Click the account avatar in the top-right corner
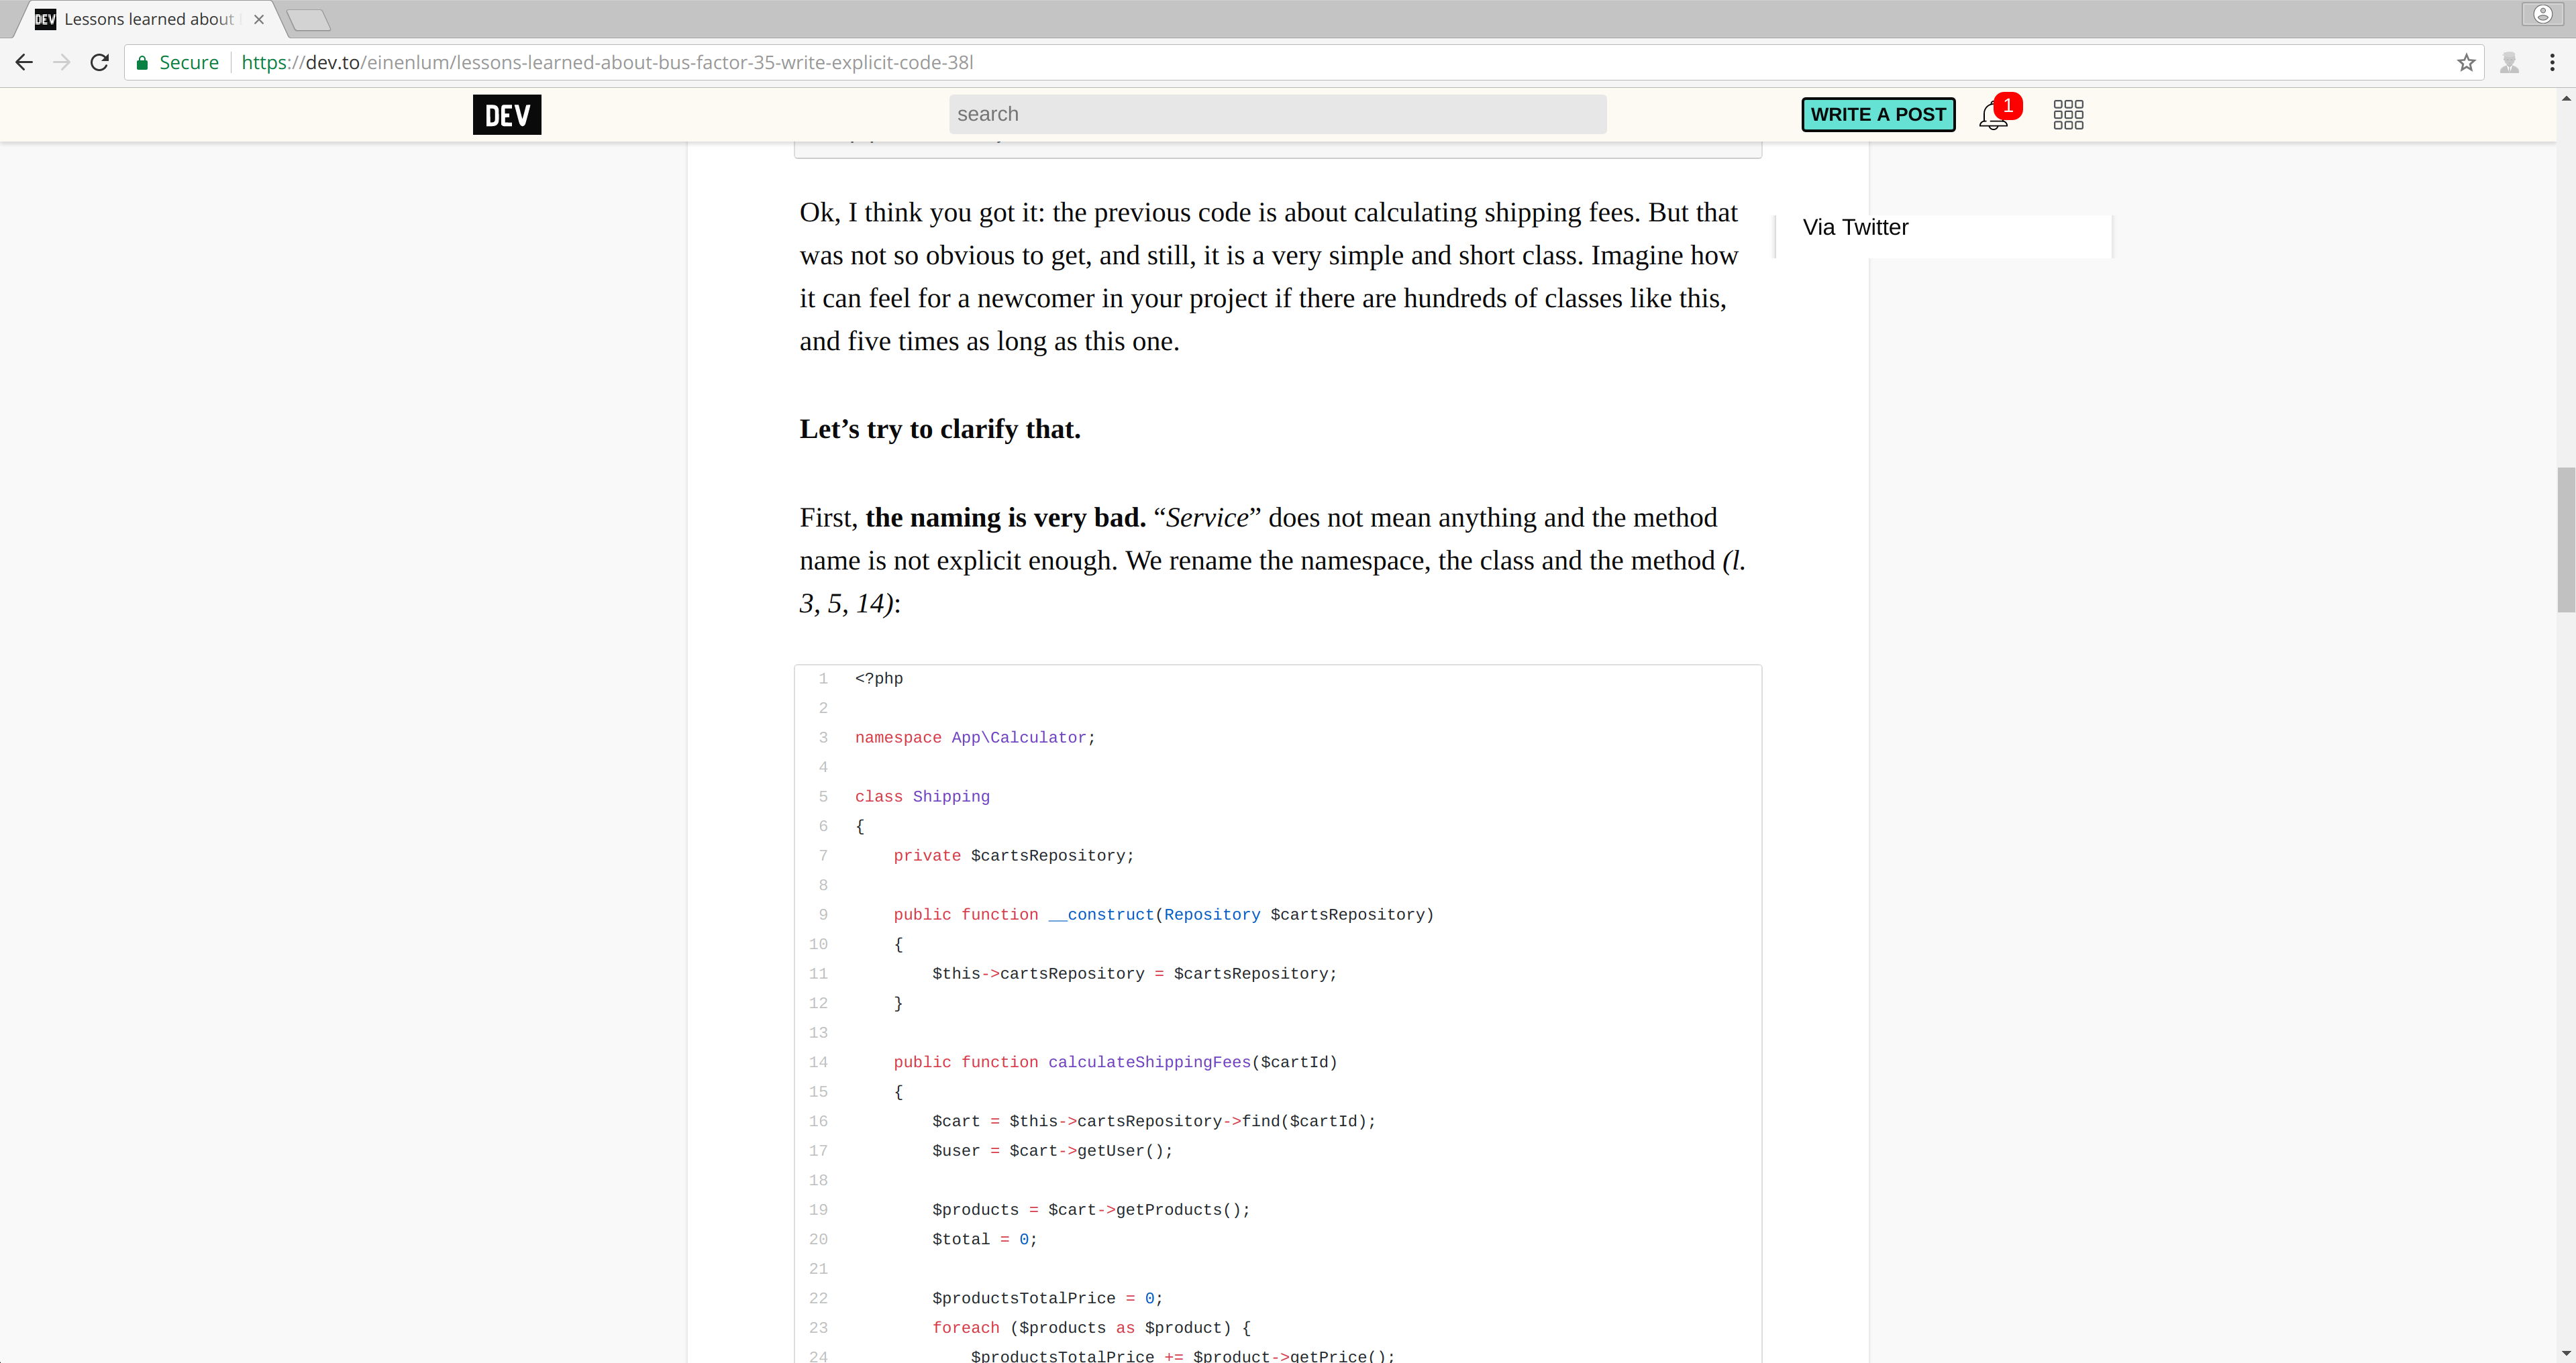2576x1363 pixels. [2542, 14]
